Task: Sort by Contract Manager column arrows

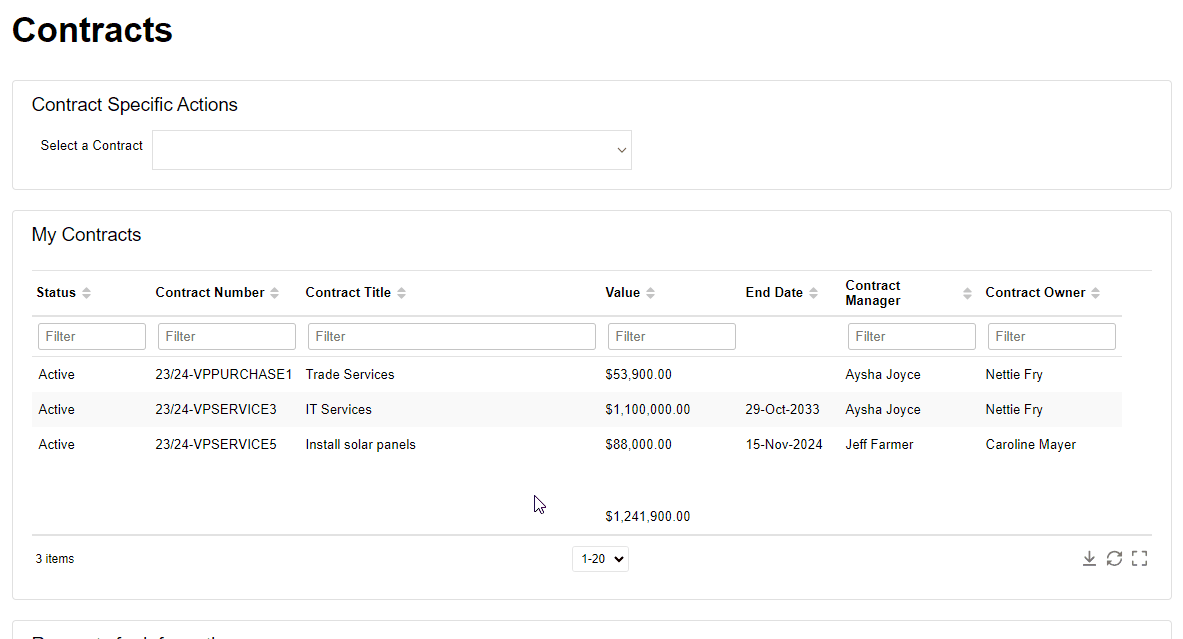Action: (x=967, y=293)
